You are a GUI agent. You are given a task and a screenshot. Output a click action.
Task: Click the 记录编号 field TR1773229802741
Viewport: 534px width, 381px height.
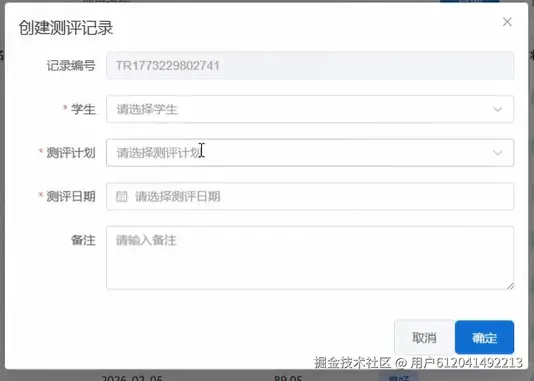point(310,65)
